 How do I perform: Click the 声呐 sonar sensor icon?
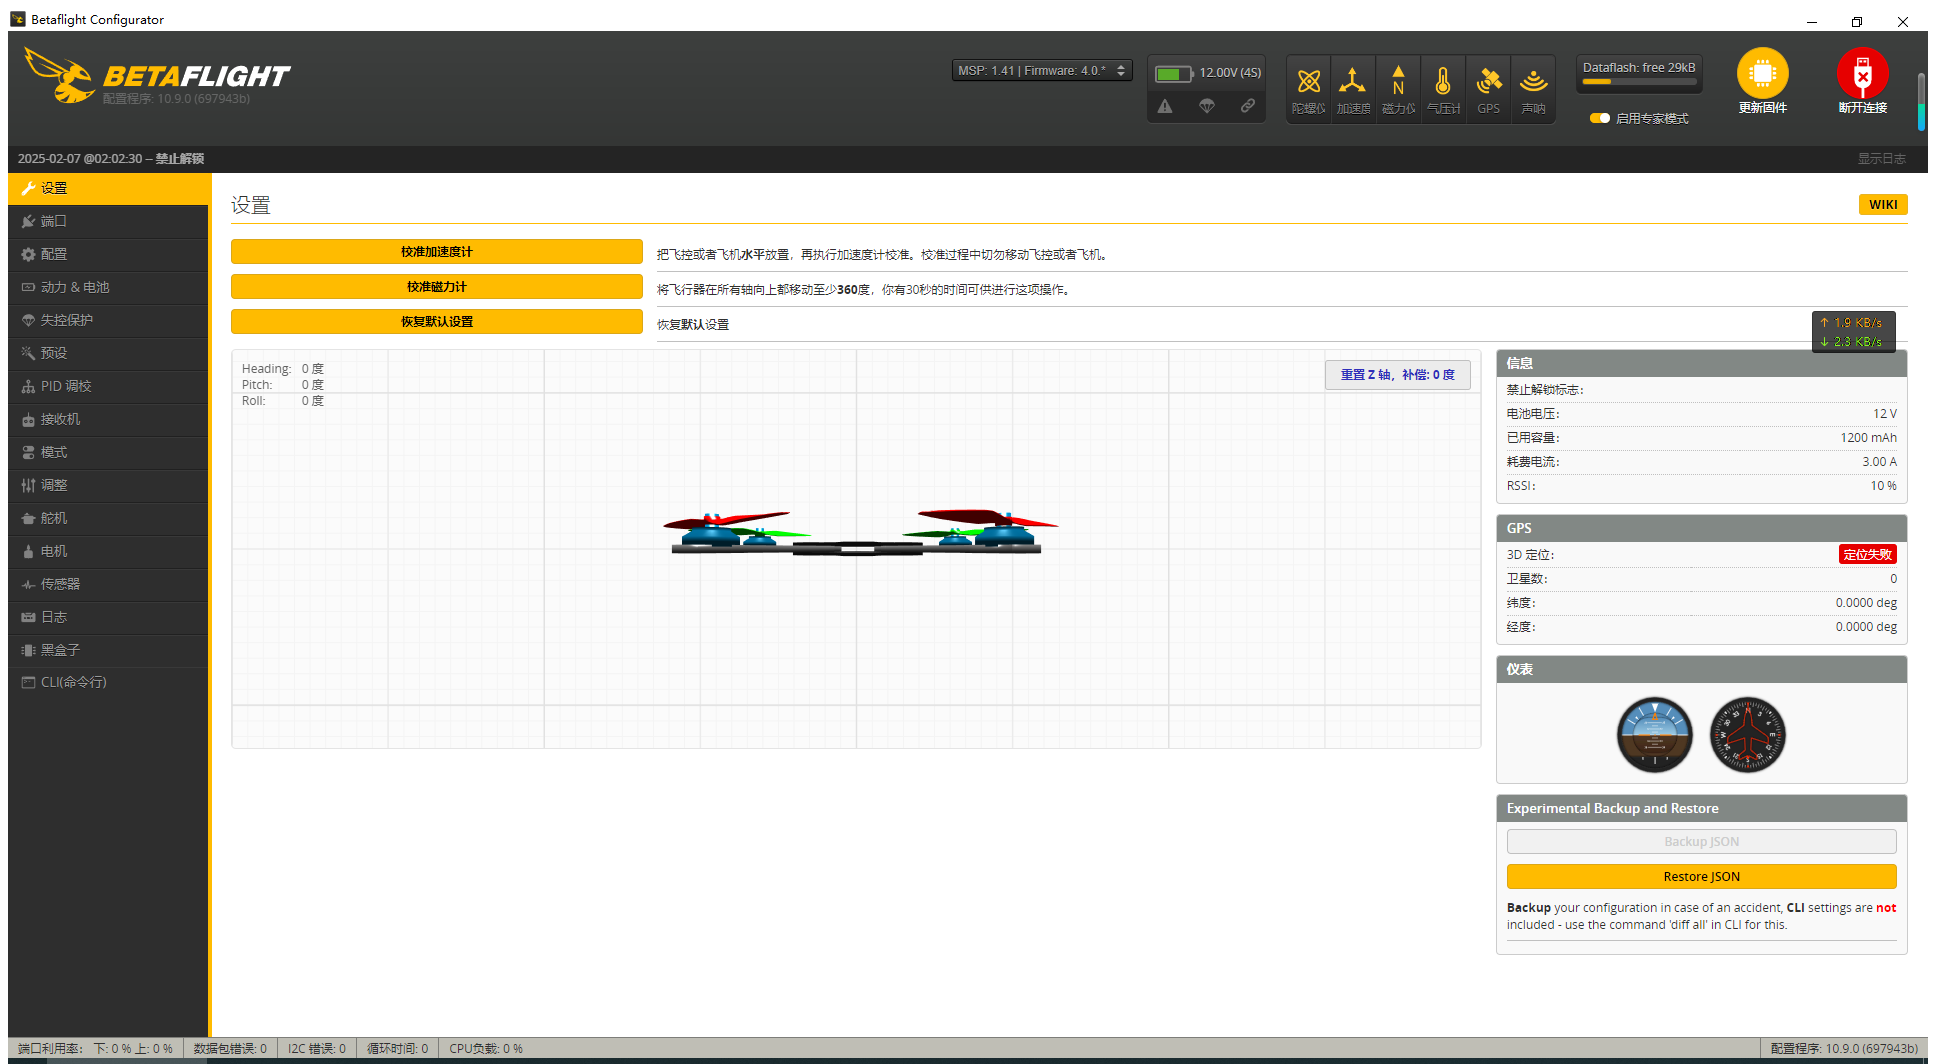click(1533, 81)
